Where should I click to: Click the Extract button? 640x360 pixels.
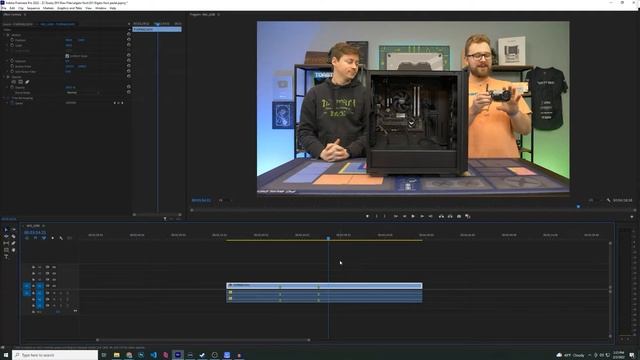point(450,216)
